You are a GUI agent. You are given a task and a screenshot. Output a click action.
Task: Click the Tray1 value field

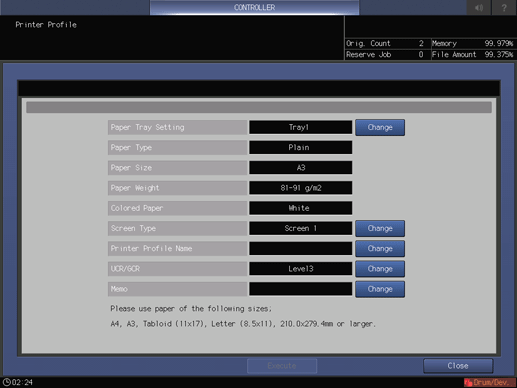pos(300,127)
